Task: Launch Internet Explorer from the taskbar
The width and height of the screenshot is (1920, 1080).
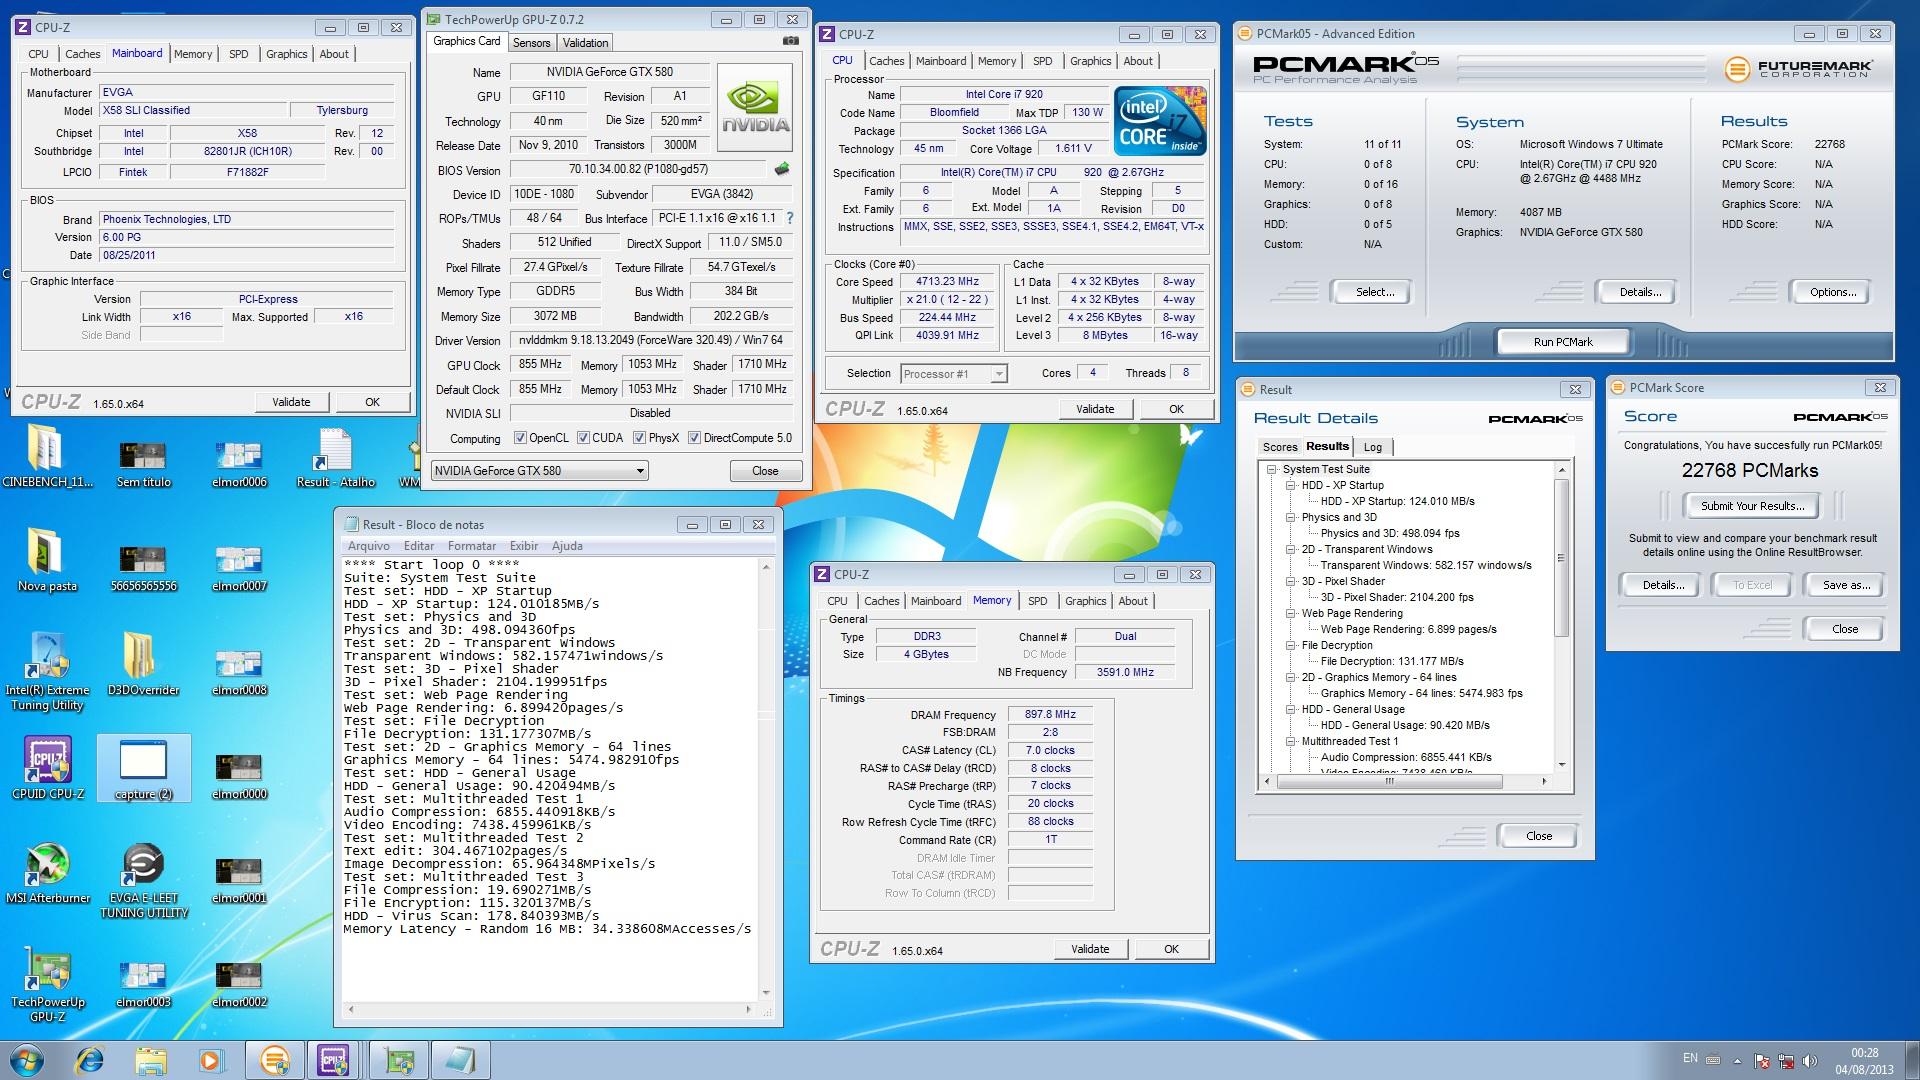Action: click(x=90, y=1060)
